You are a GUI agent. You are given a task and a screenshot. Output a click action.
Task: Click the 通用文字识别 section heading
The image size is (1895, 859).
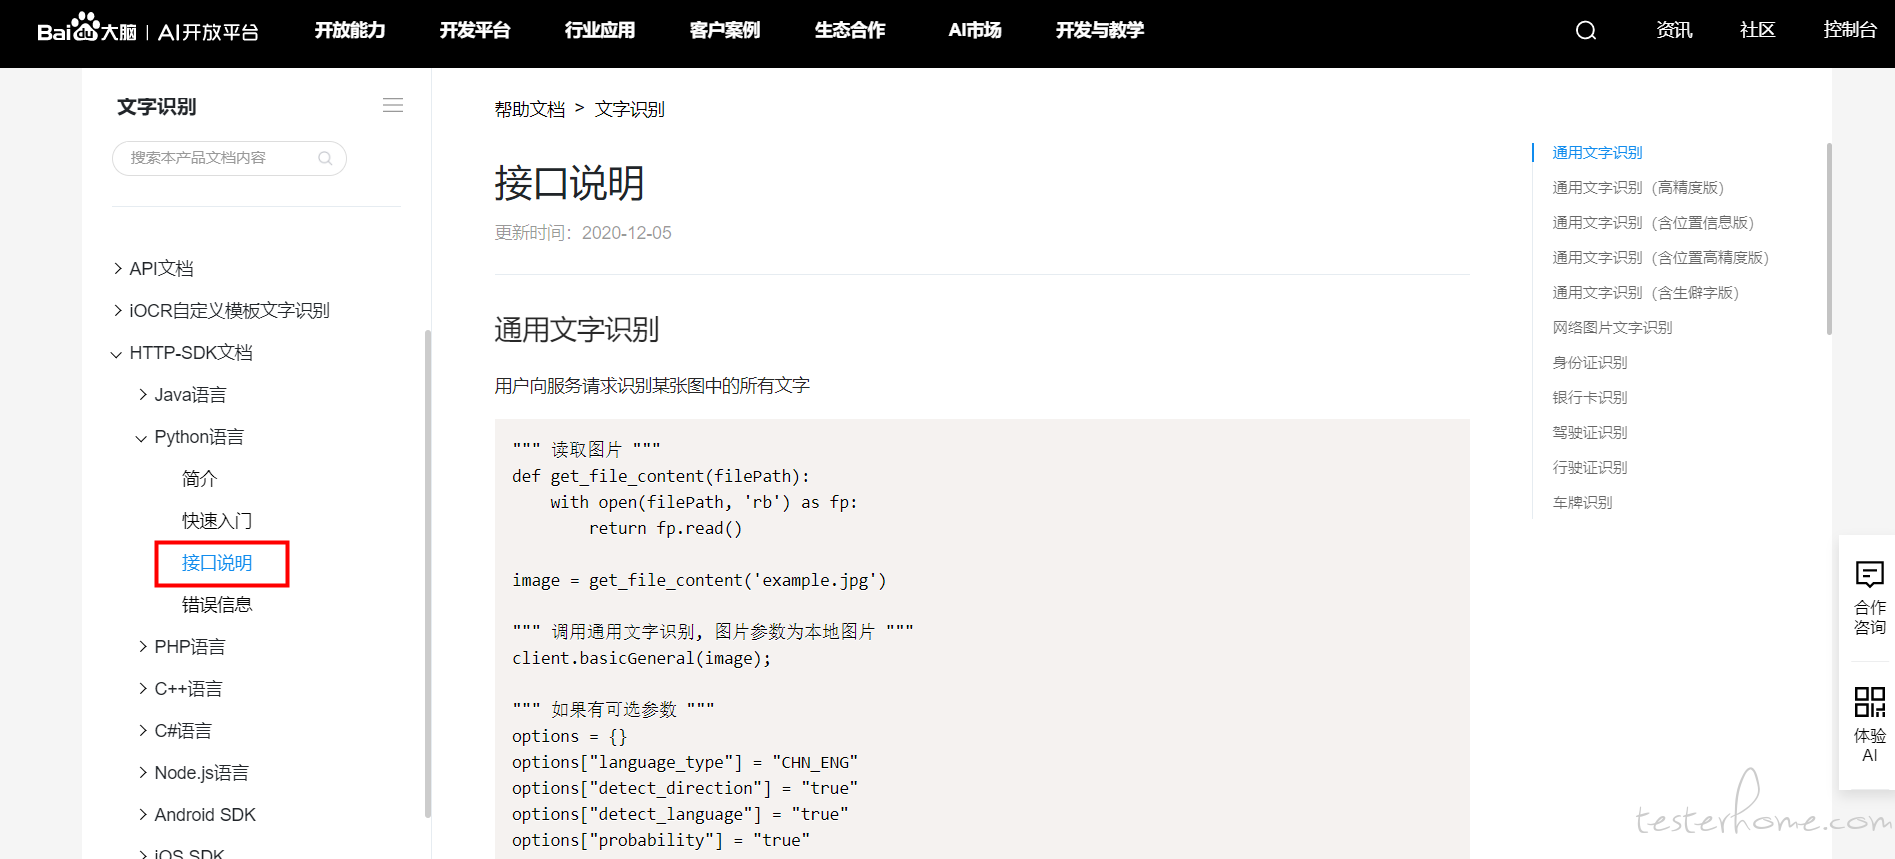(x=577, y=329)
